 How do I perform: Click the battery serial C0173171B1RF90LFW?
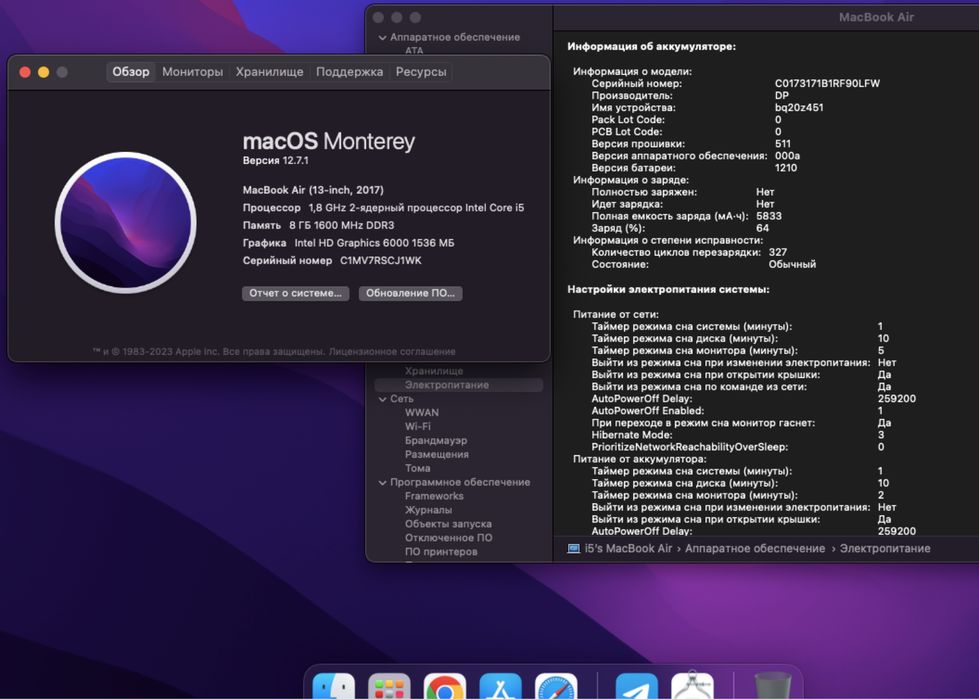[827, 84]
